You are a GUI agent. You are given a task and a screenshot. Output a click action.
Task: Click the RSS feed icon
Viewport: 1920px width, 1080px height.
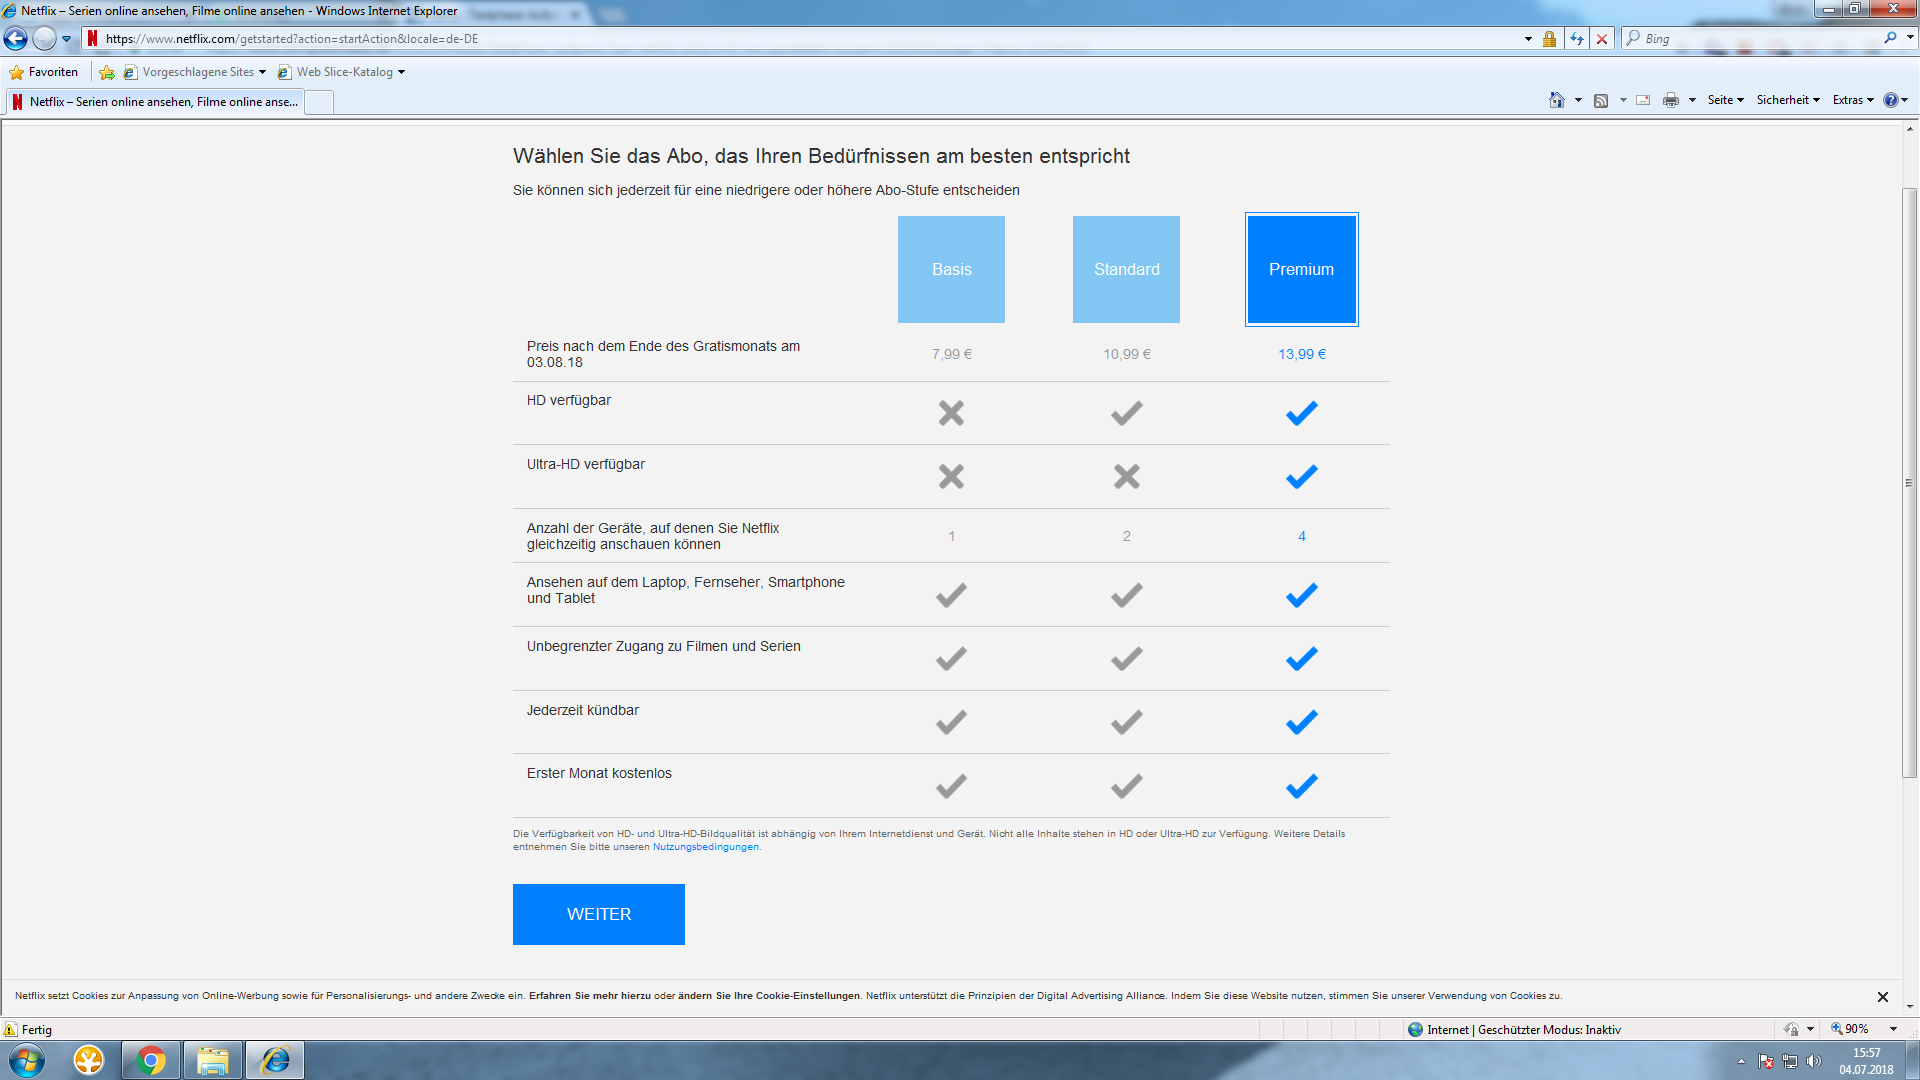click(x=1601, y=99)
